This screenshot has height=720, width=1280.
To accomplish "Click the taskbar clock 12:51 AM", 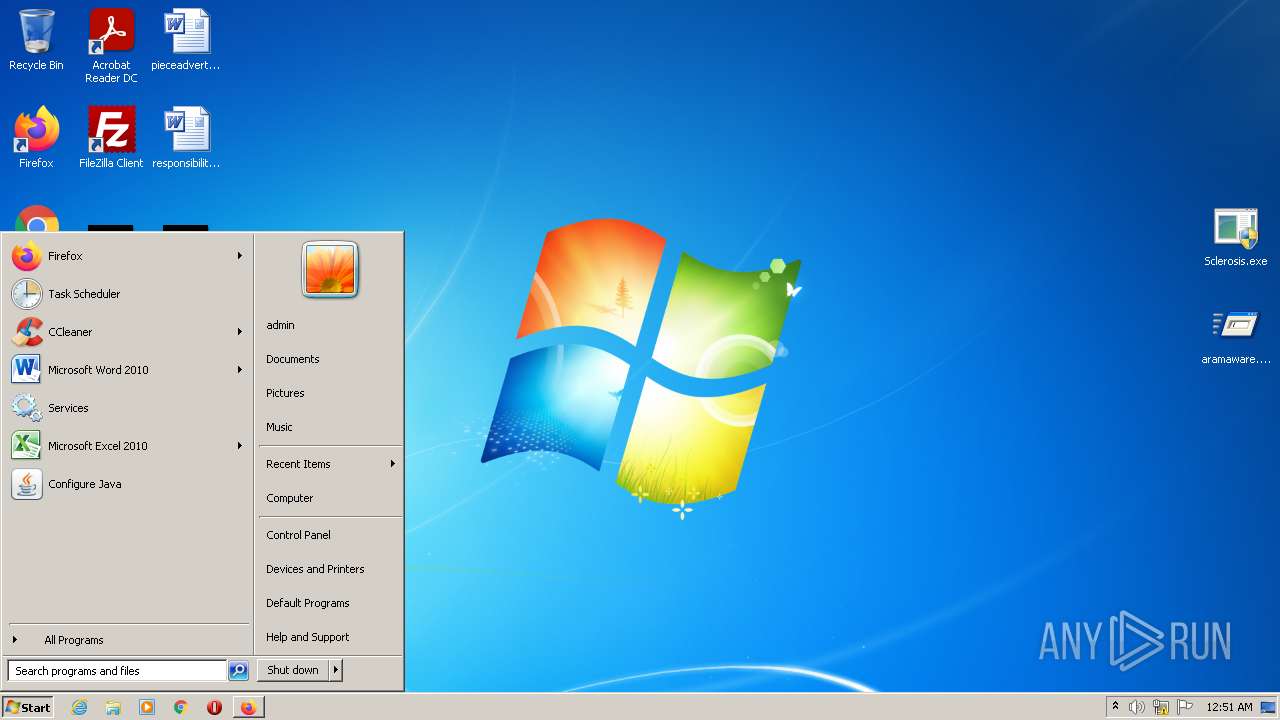I will 1229,707.
